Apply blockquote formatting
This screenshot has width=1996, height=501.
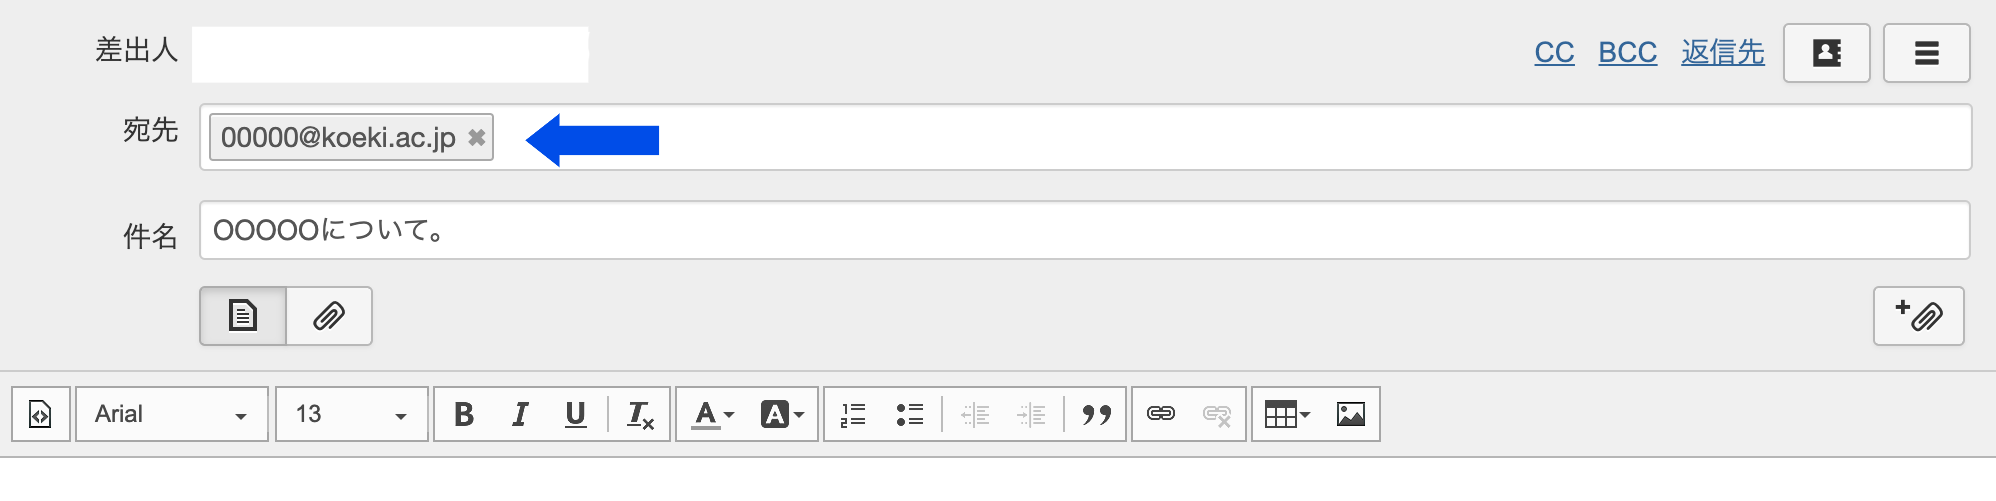pyautogui.click(x=1097, y=414)
